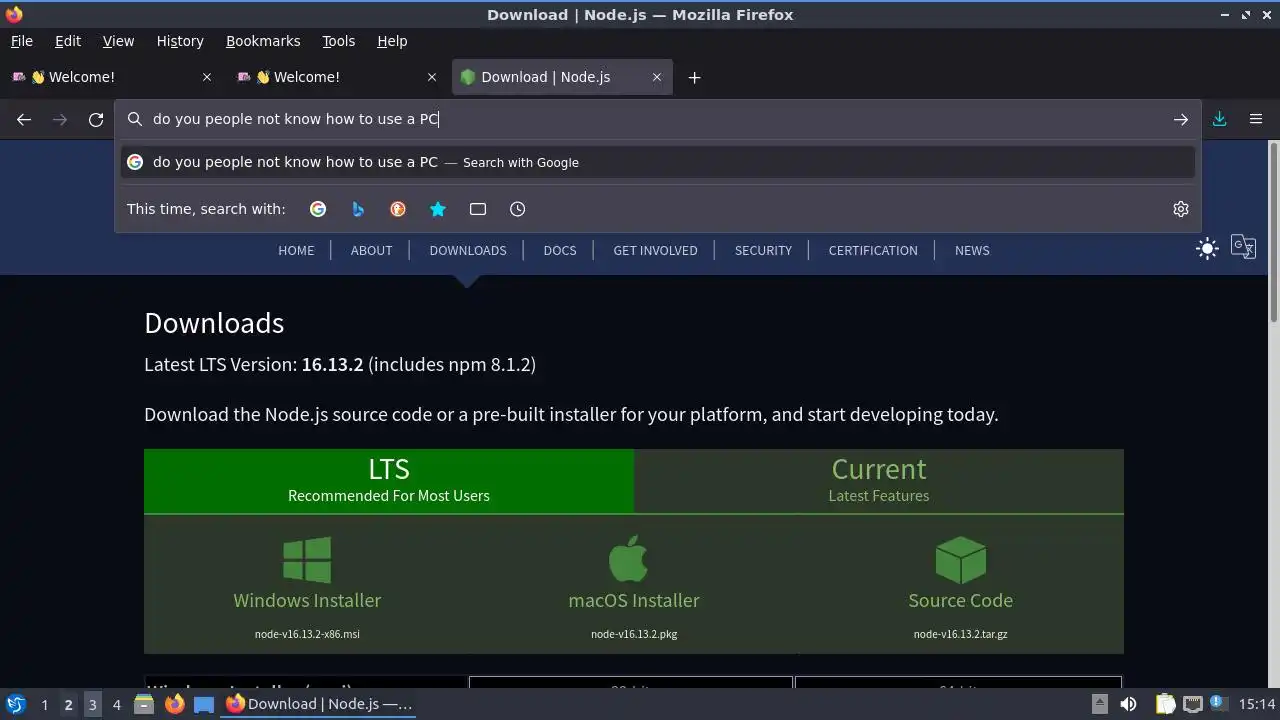
Task: Go to the SECURITY nav link
Action: (x=763, y=250)
